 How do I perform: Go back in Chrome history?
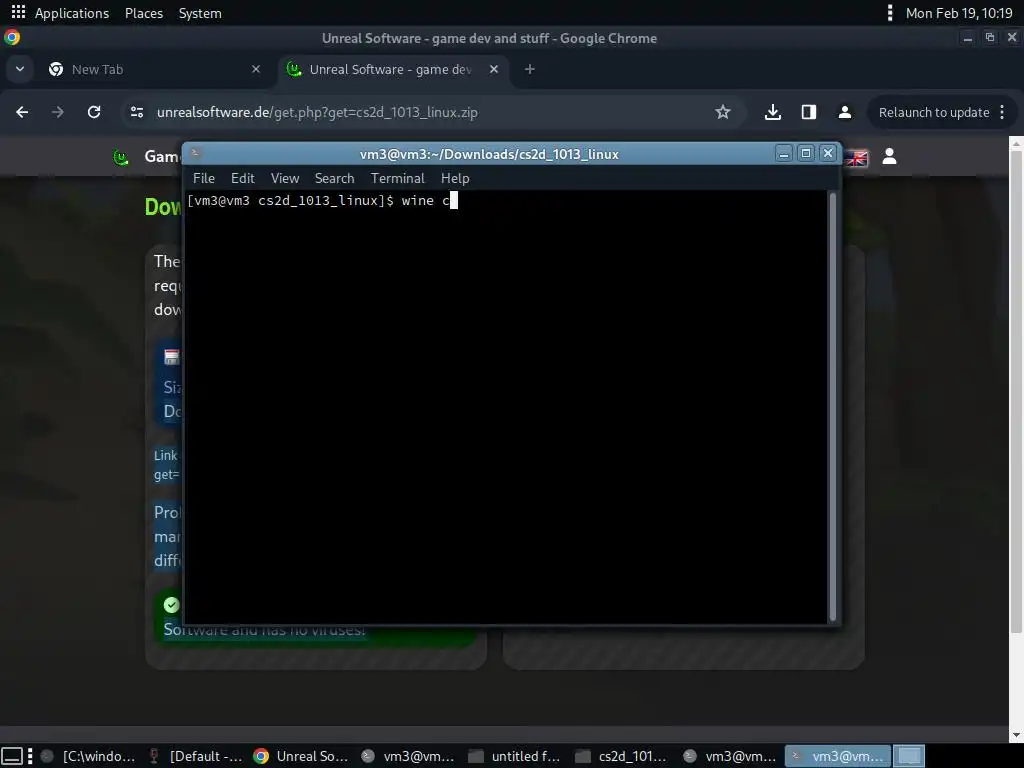pos(22,112)
